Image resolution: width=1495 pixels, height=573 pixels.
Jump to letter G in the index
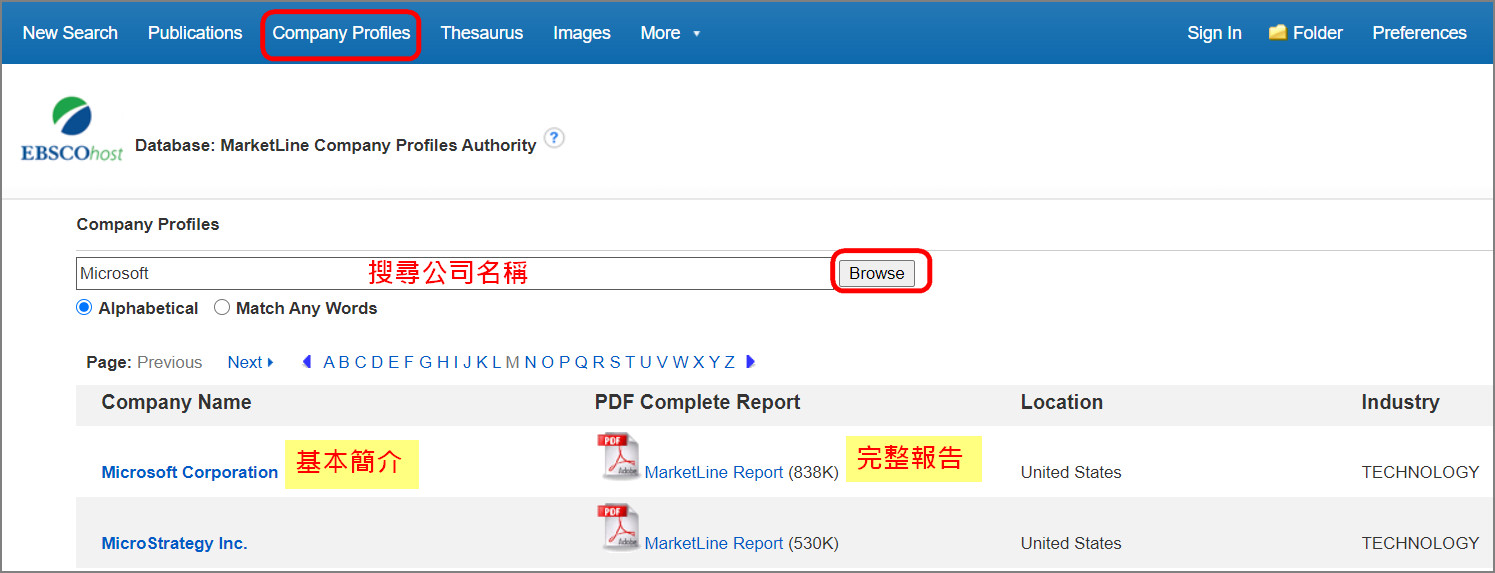tap(425, 362)
